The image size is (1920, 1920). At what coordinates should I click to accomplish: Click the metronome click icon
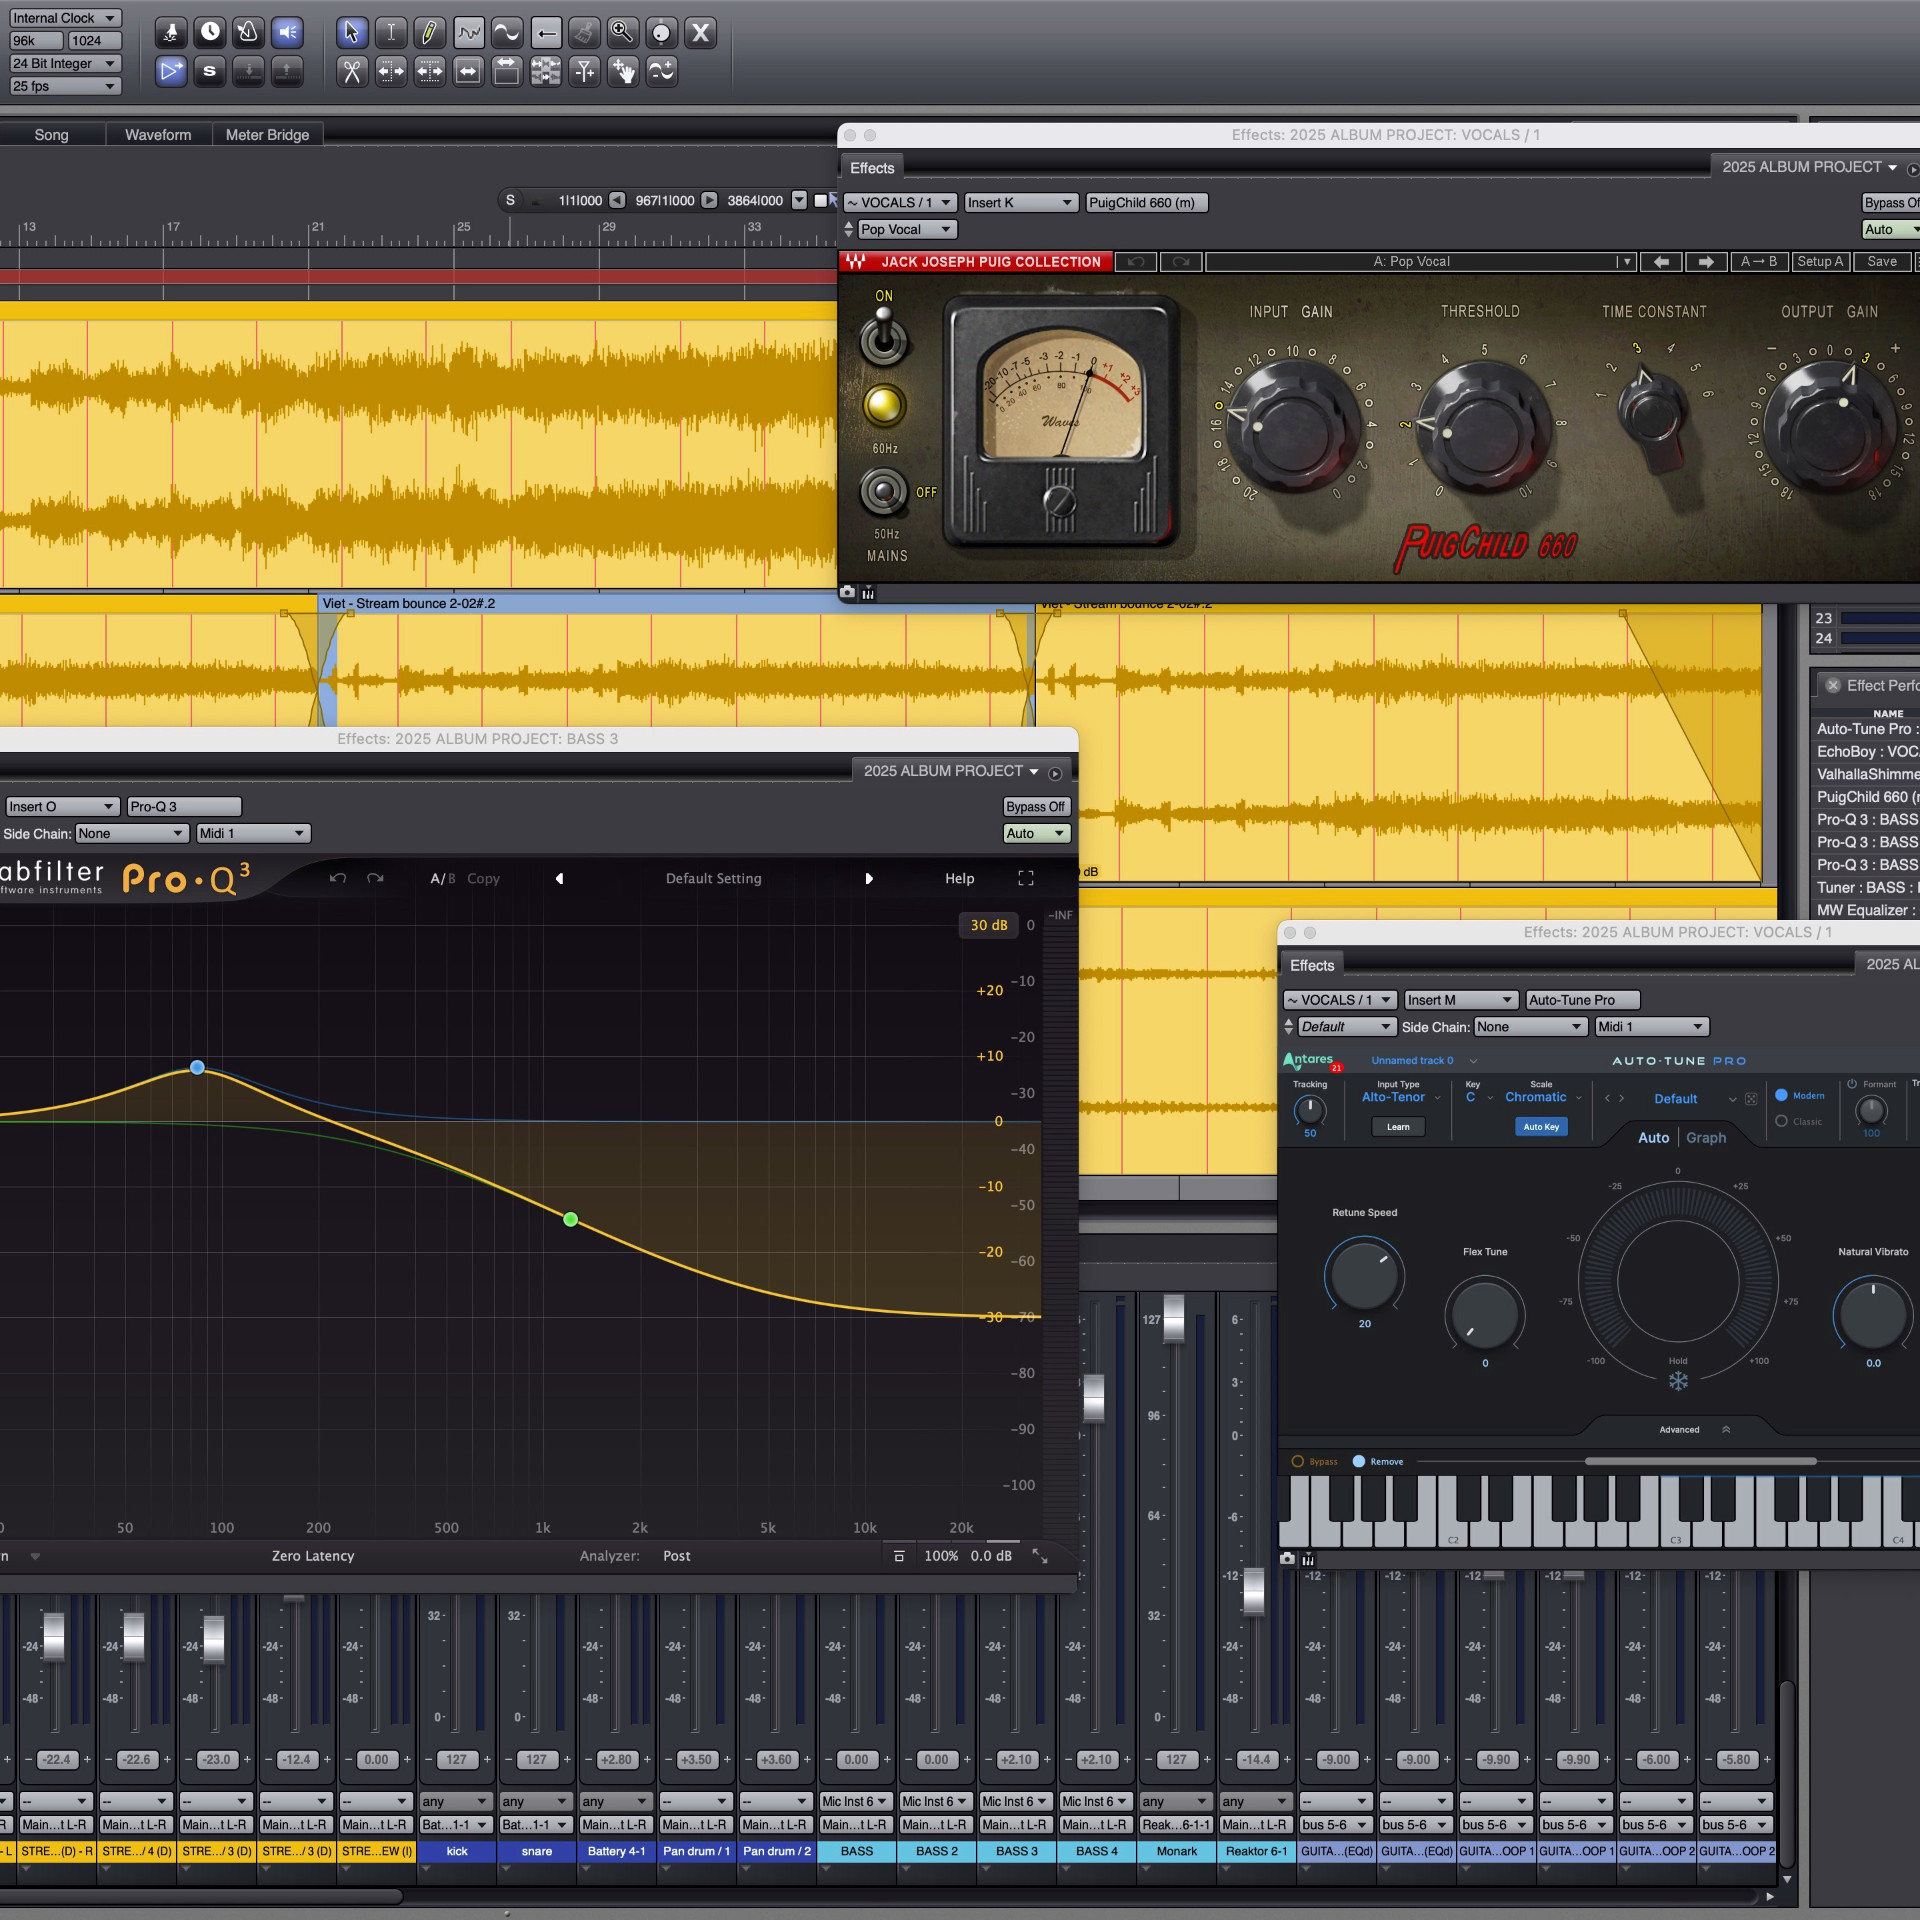pos(248,33)
